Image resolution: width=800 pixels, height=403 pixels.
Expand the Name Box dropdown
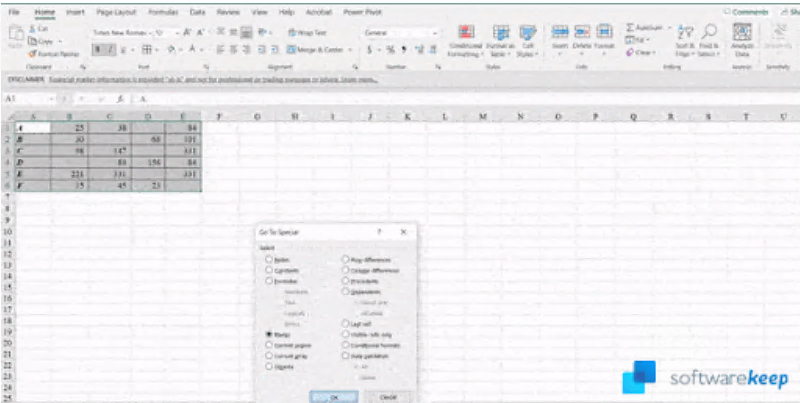click(51, 100)
